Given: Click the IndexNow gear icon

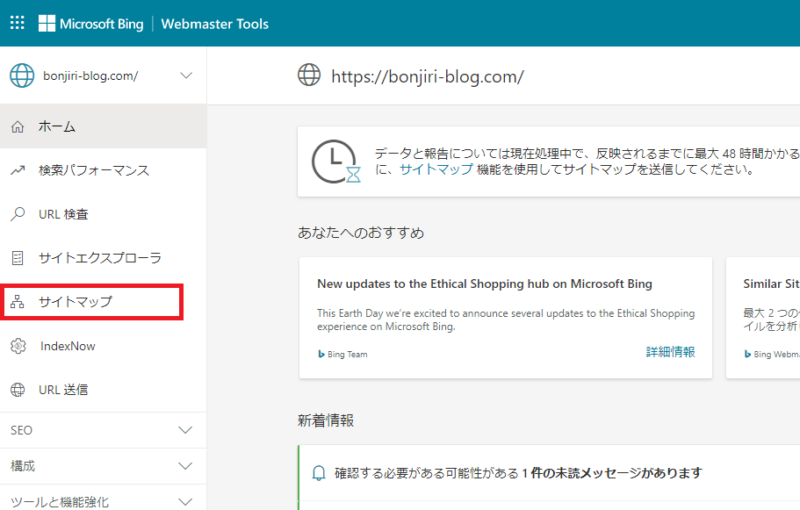Looking at the screenshot, I should (x=18, y=346).
